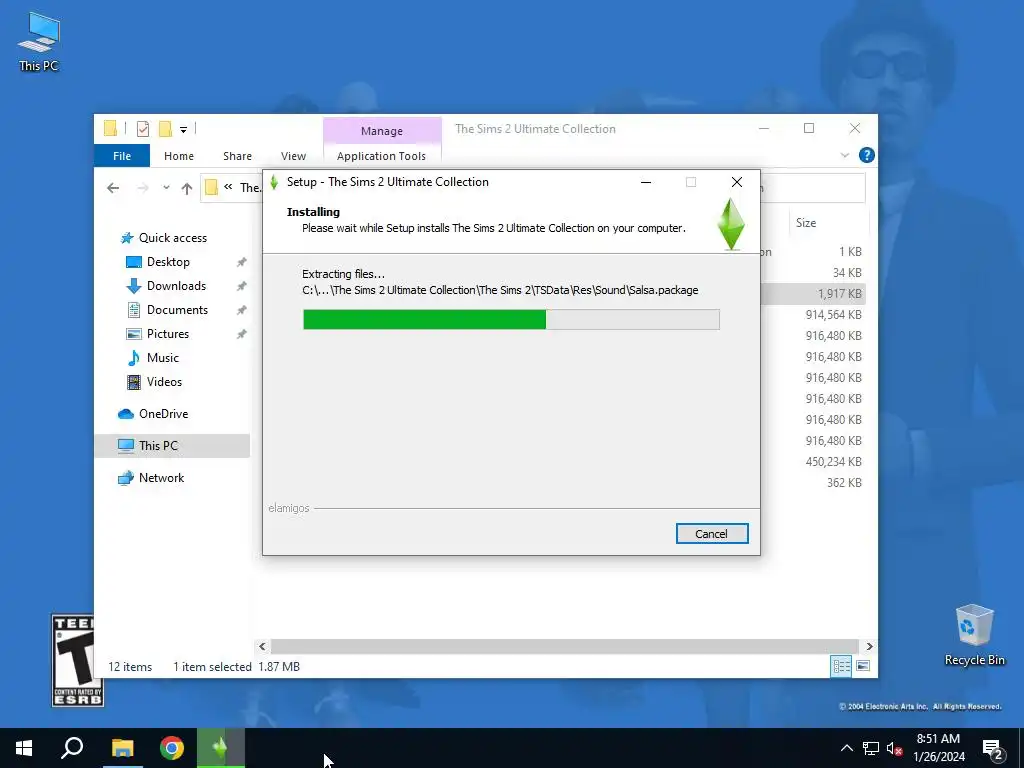Open the Windows Start menu
The width and height of the screenshot is (1024, 768).
(x=24, y=748)
